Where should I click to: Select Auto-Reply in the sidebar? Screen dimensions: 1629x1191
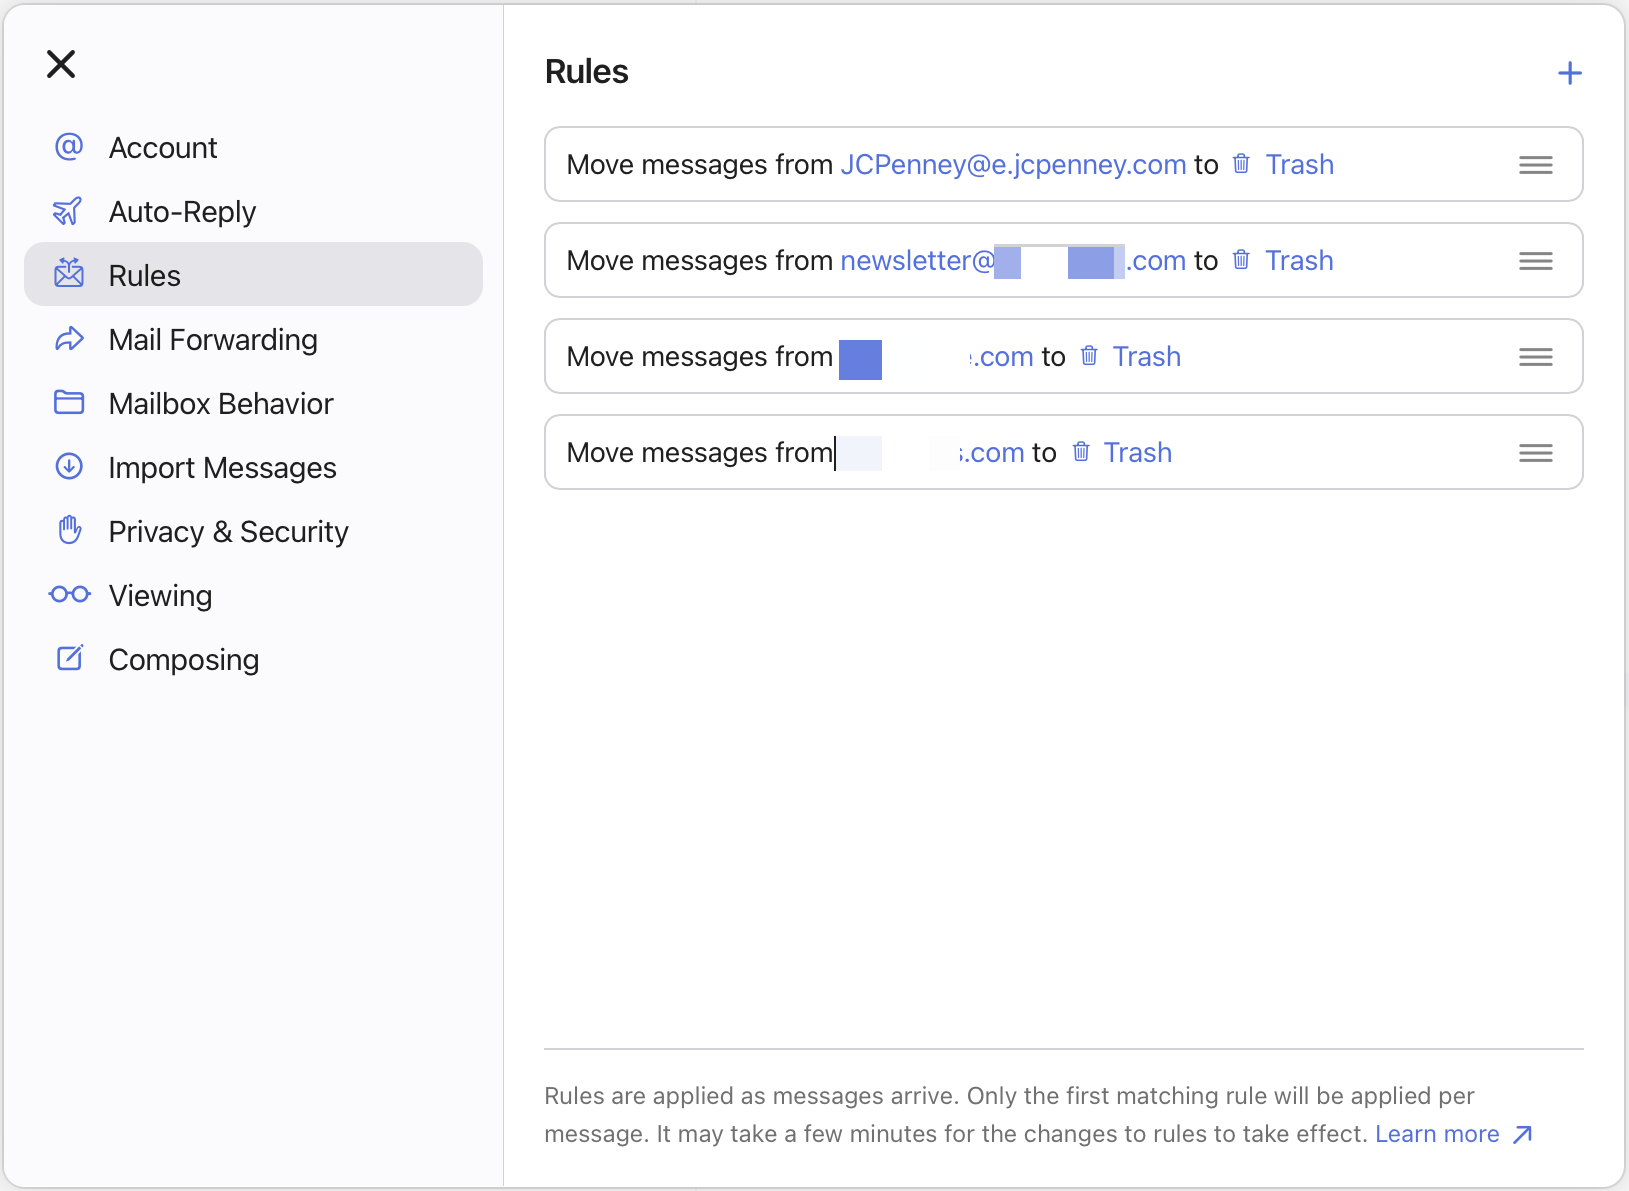click(x=182, y=212)
